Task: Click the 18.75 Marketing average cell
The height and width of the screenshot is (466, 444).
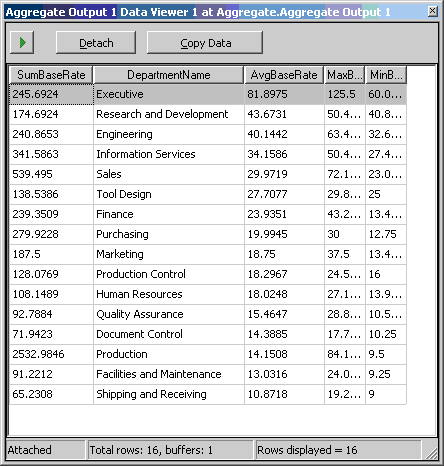Action: click(284, 254)
